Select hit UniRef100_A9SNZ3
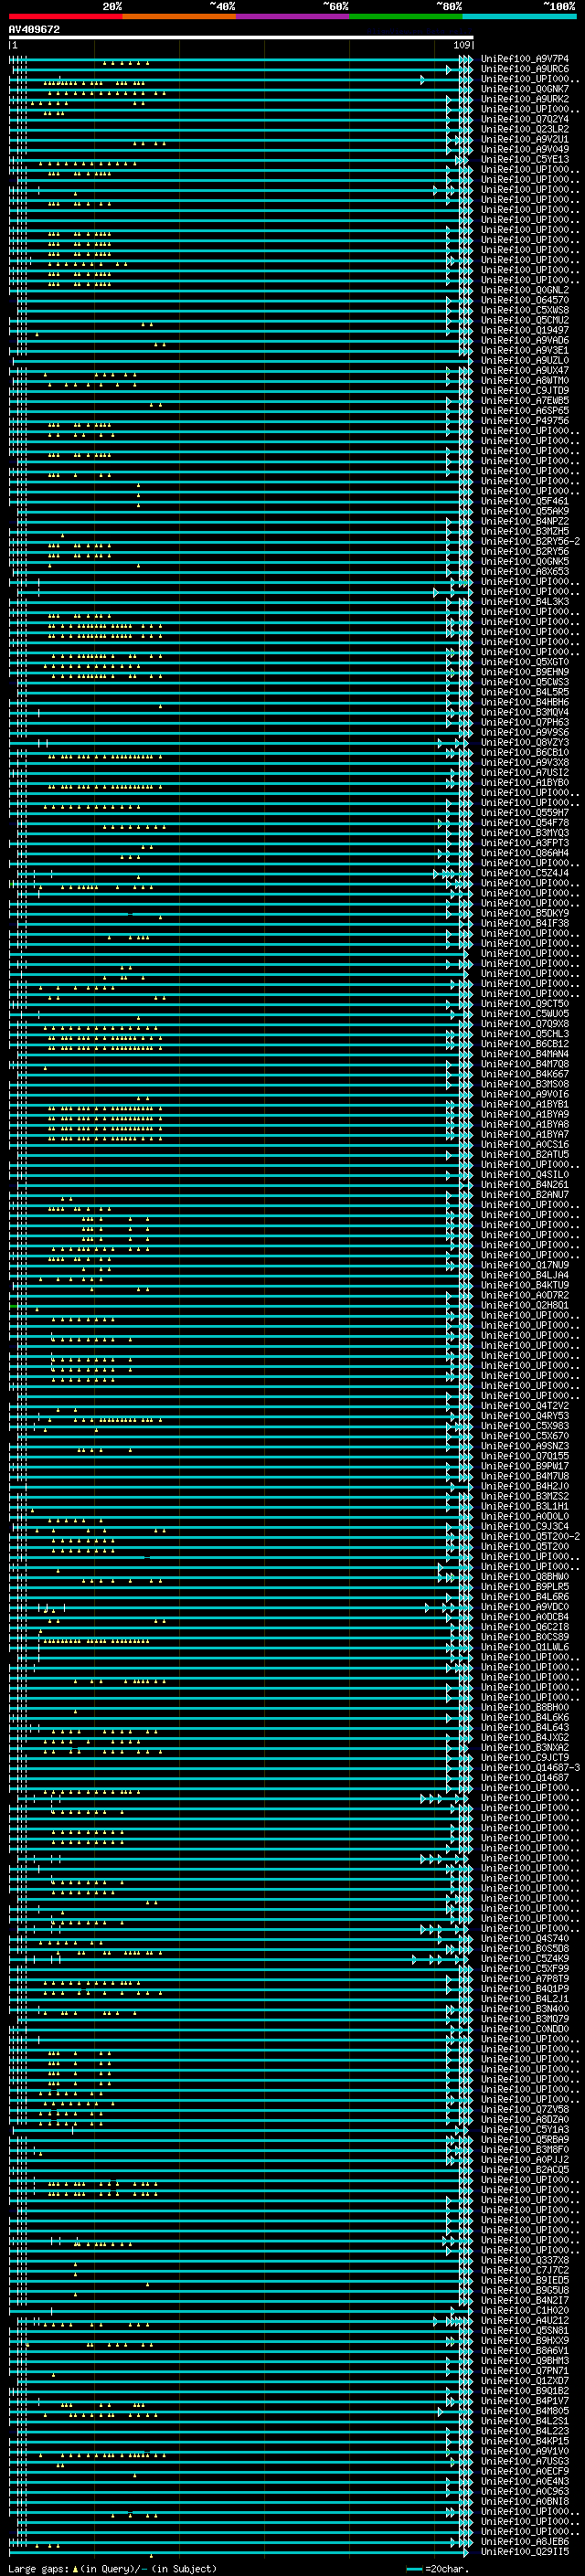The height and width of the screenshot is (2576, 585). [x=525, y=1446]
